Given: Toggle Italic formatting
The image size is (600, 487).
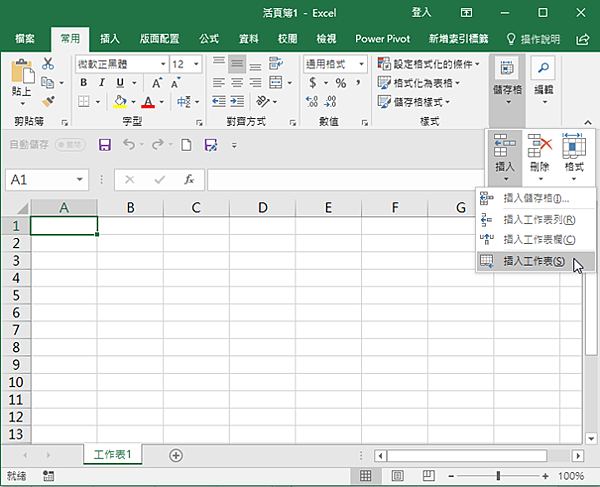Looking at the screenshot, I should tap(101, 82).
